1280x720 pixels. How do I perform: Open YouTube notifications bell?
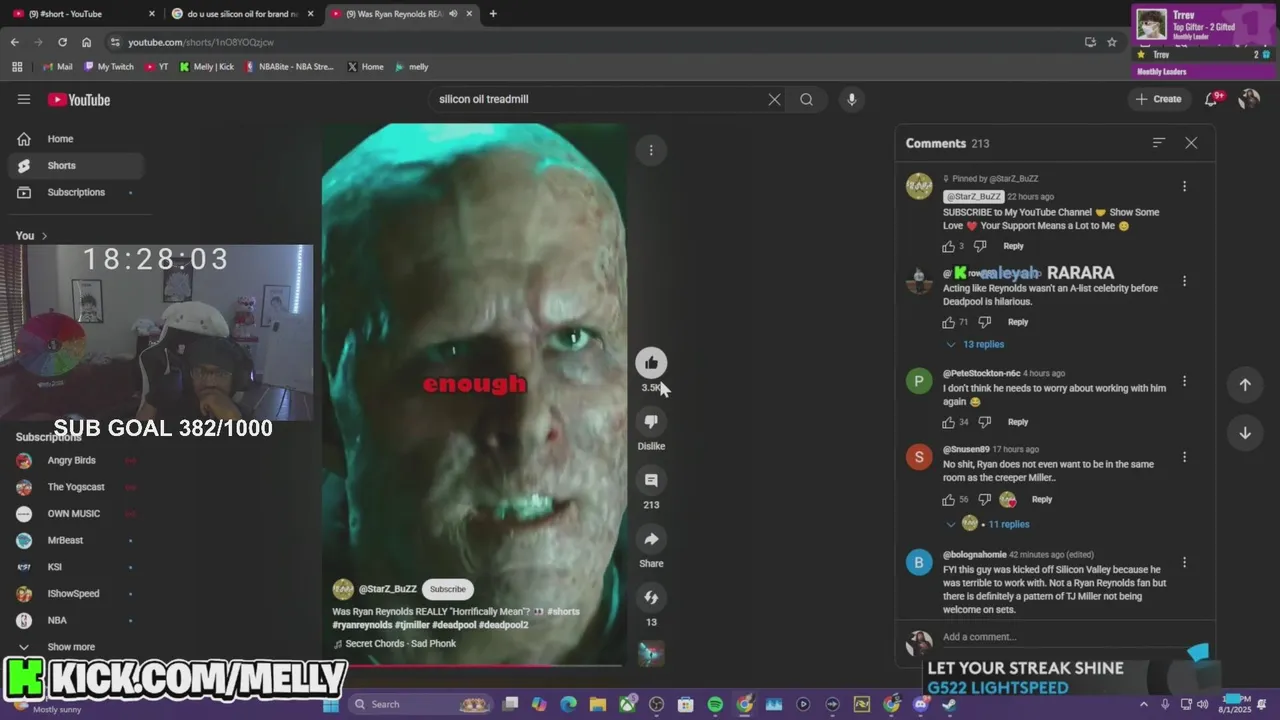point(1212,99)
